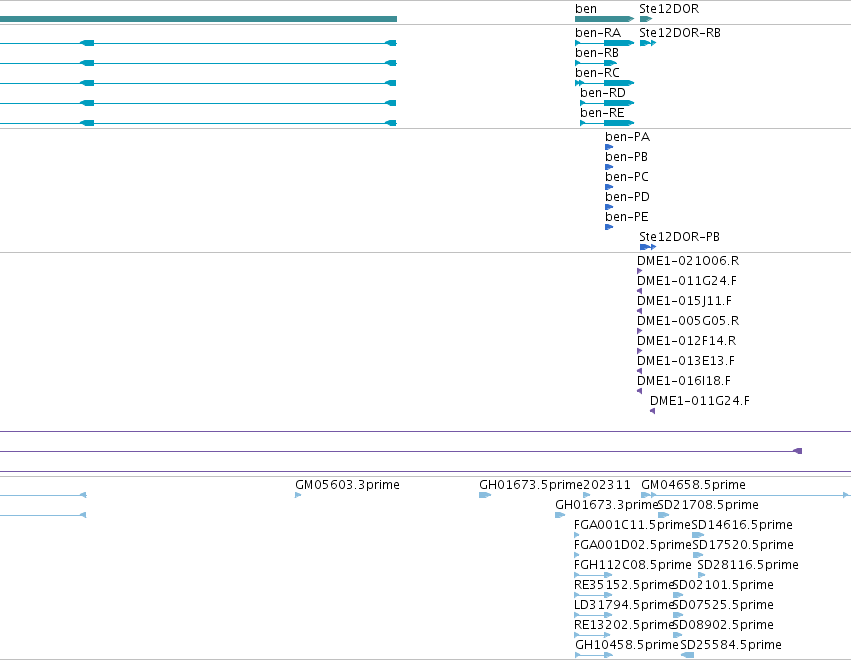This screenshot has height=660, width=851.
Task: Select the GM05603.3prime arrow glyph
Action: tap(298, 495)
